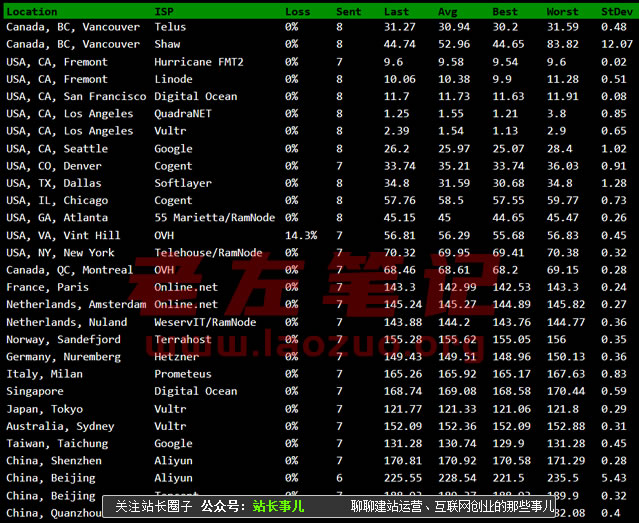The image size is (639, 523).
Task: Select '55 Marietta/RamNode' ISP entry
Action: (215, 217)
